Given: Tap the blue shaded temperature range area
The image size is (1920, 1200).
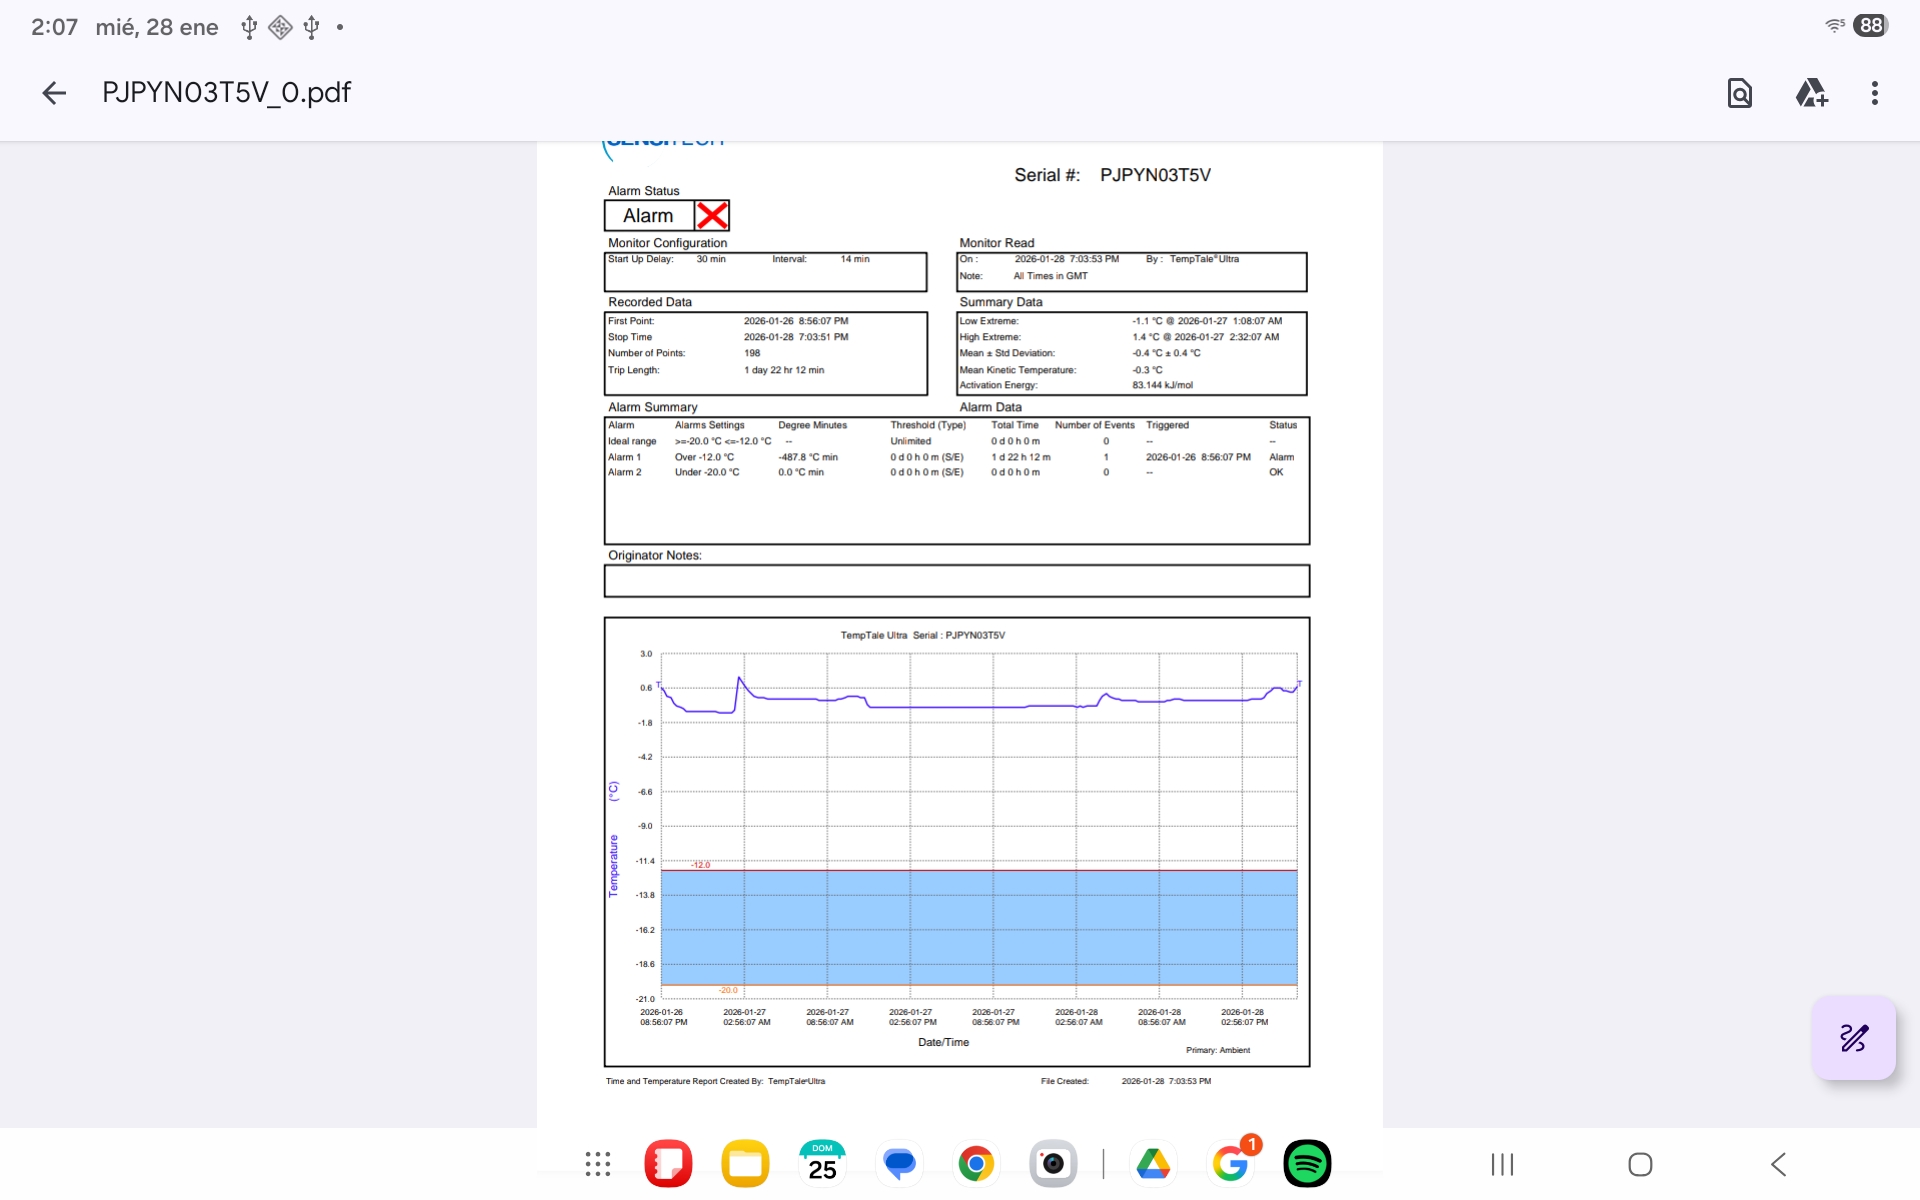Looking at the screenshot, I should (978, 927).
